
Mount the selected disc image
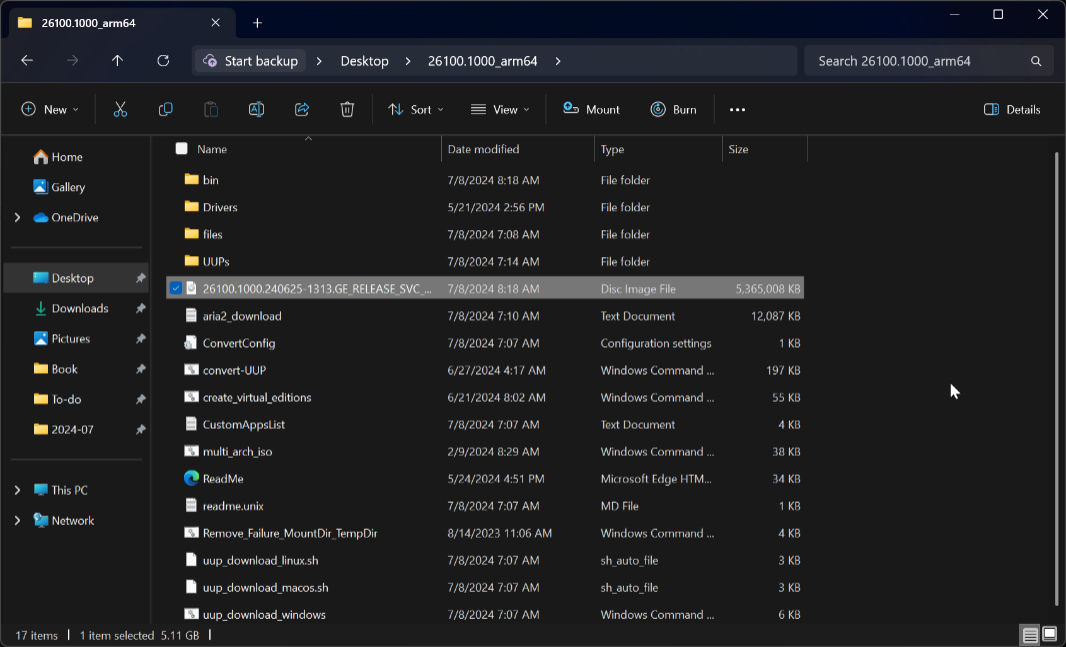[590, 109]
